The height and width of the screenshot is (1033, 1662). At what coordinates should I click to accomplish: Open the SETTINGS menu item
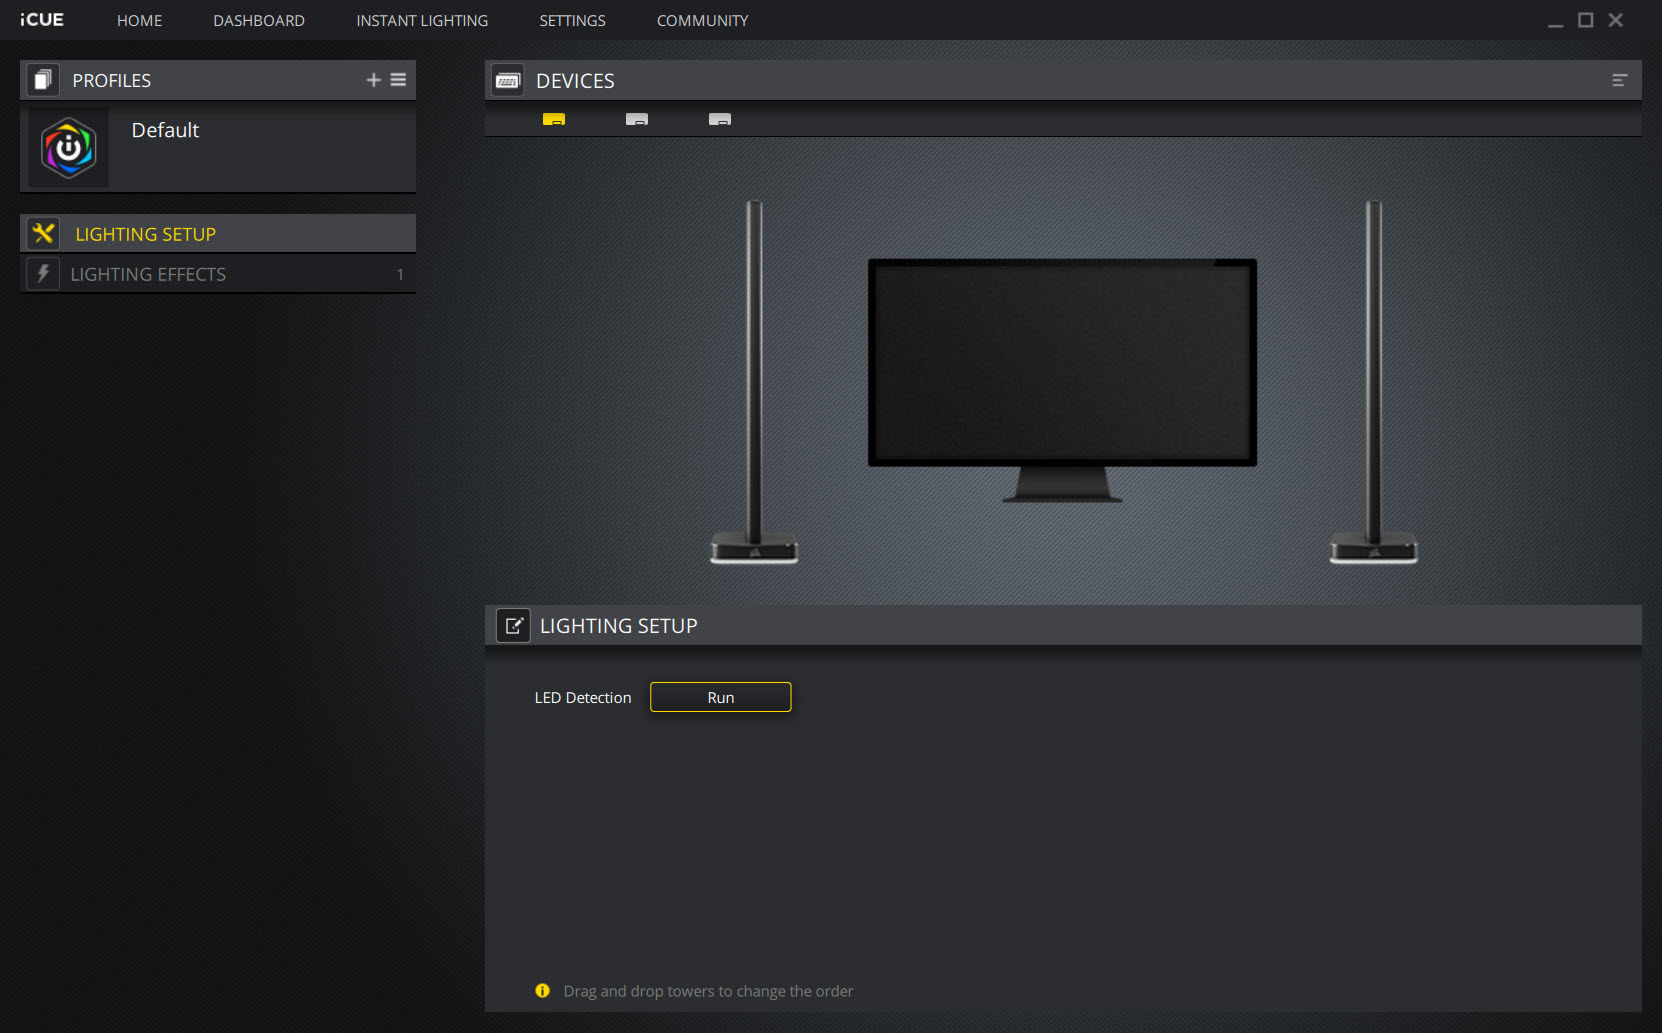572,20
